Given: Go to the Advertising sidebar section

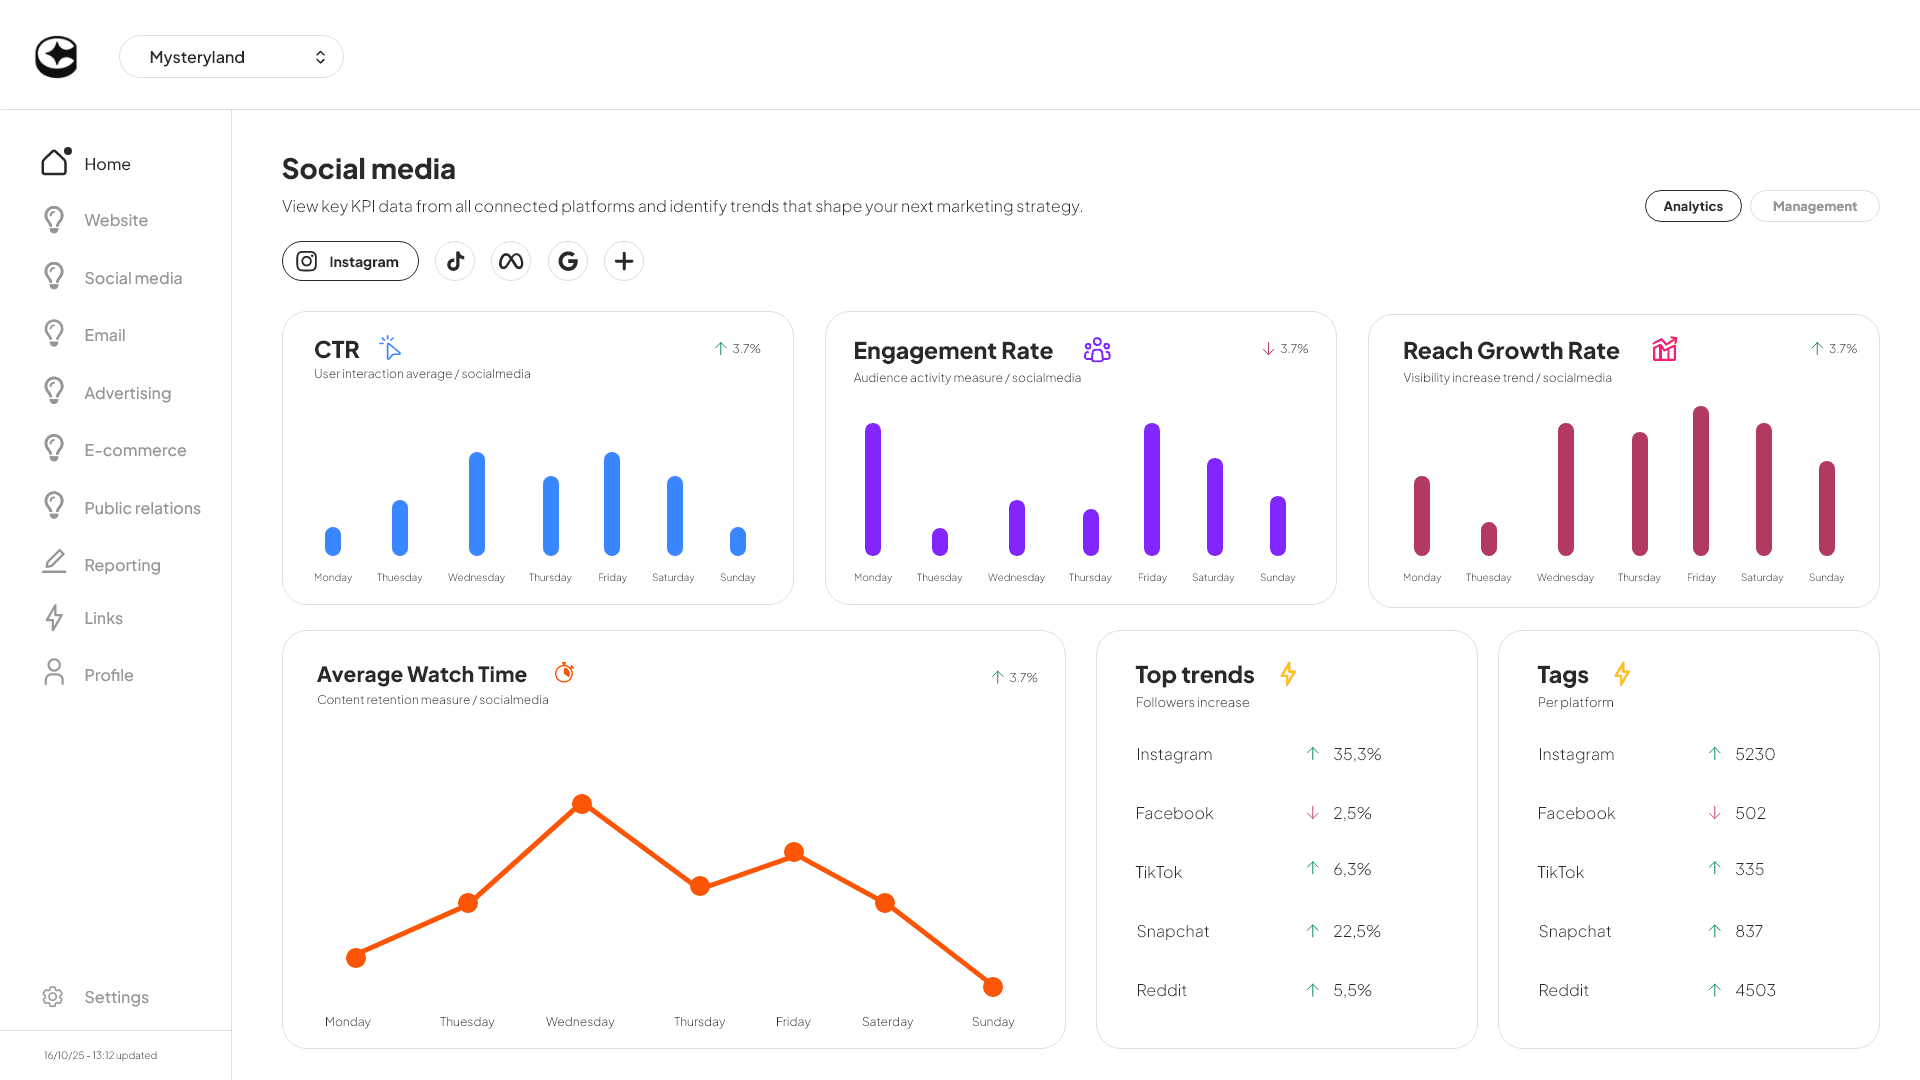Looking at the screenshot, I should pyautogui.click(x=127, y=392).
